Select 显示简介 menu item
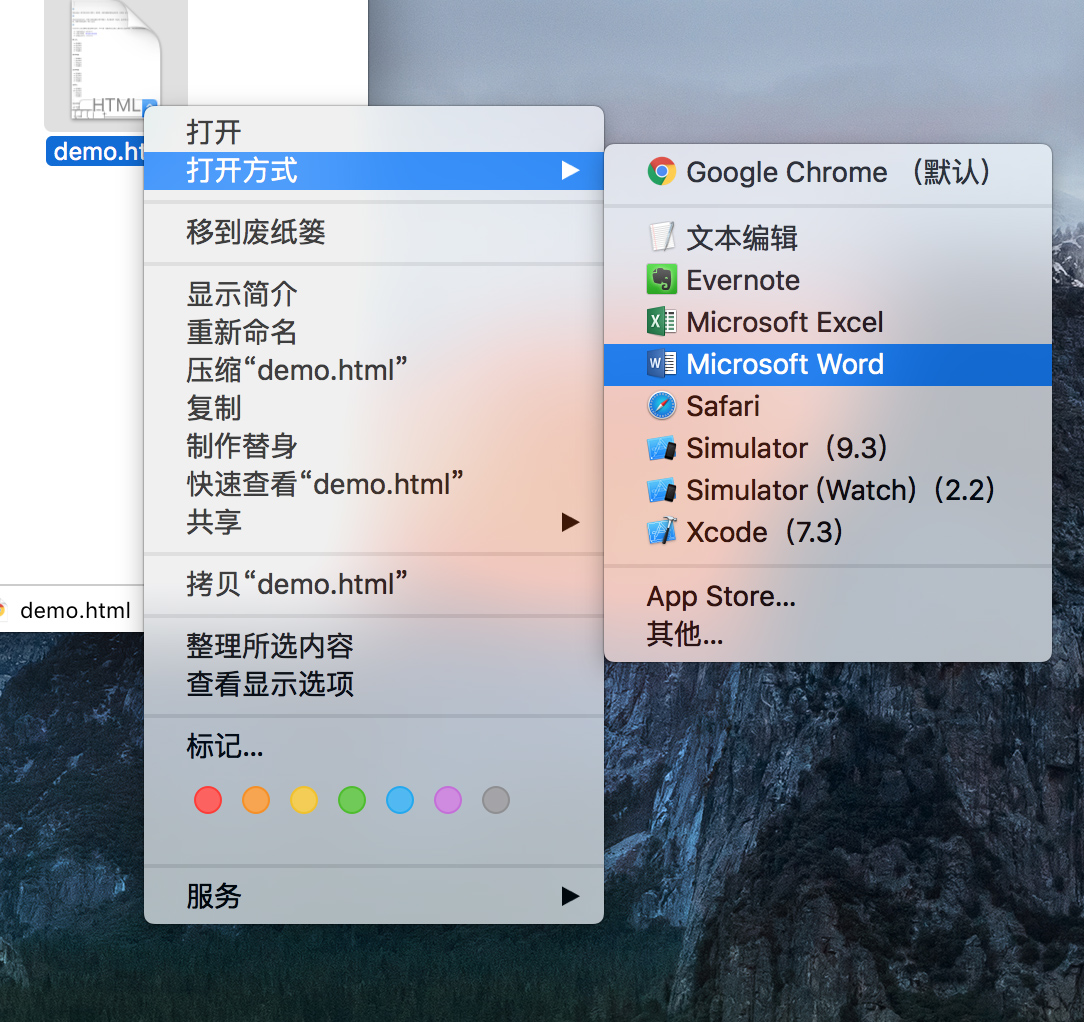The image size is (1084, 1022). click(x=373, y=294)
